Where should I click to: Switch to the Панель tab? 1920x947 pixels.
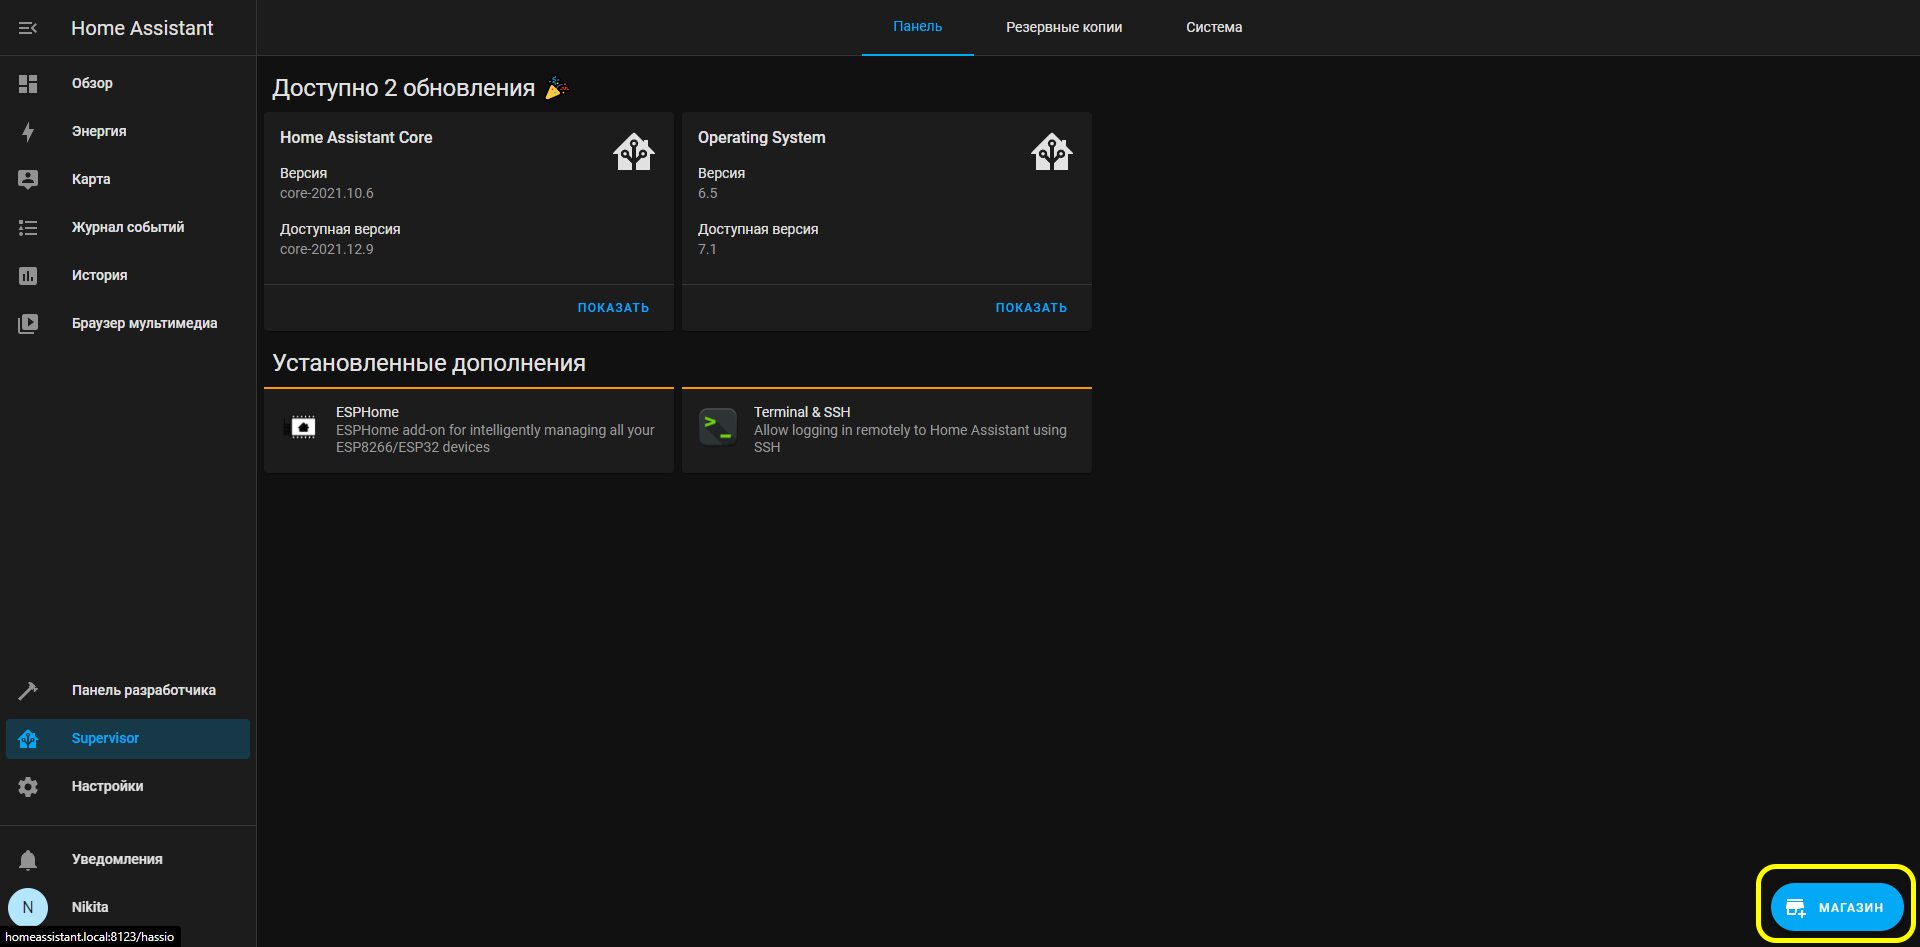point(917,27)
